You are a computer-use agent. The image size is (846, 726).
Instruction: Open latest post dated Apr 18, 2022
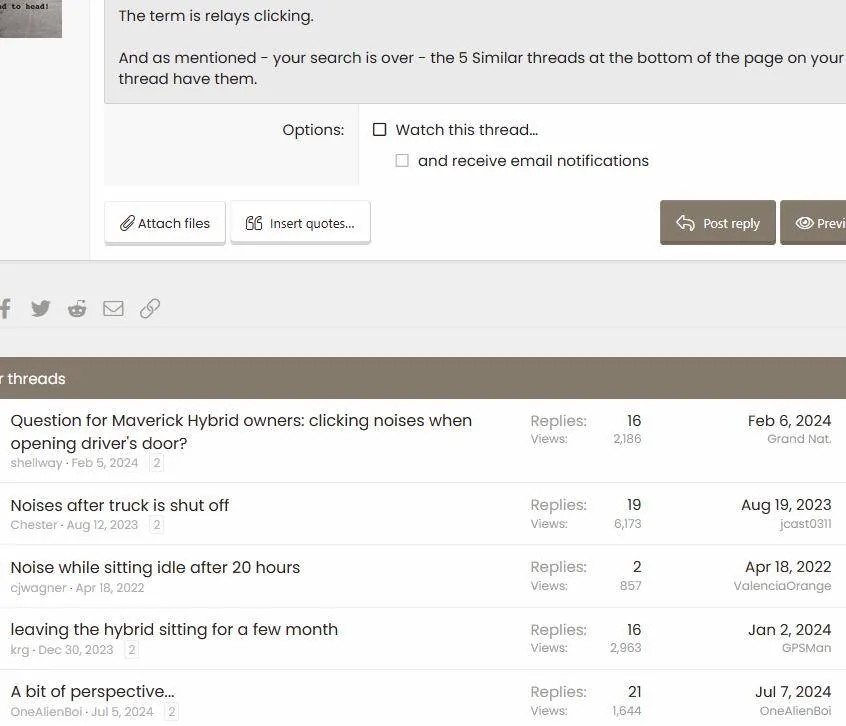pos(788,567)
